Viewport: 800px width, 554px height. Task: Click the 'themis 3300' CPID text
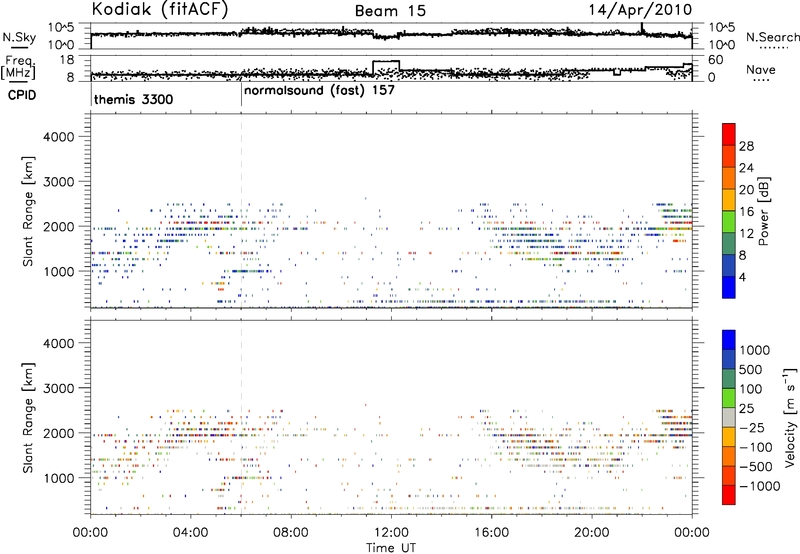[x=134, y=99]
